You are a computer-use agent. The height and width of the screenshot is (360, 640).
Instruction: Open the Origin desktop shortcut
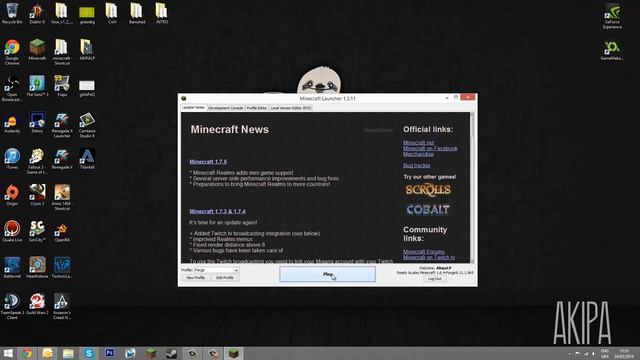coord(12,195)
